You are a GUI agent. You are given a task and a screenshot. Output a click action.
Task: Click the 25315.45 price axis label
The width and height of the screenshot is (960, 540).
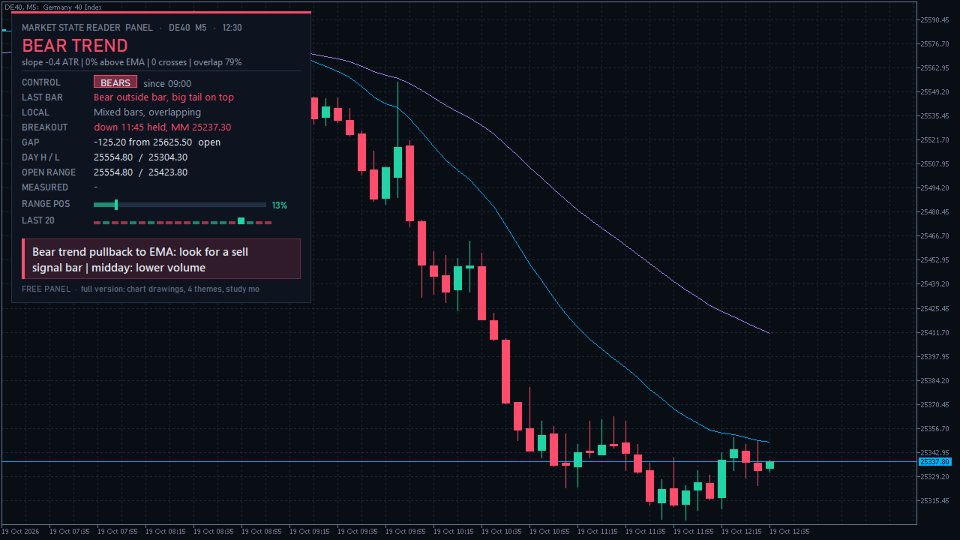[x=934, y=501]
